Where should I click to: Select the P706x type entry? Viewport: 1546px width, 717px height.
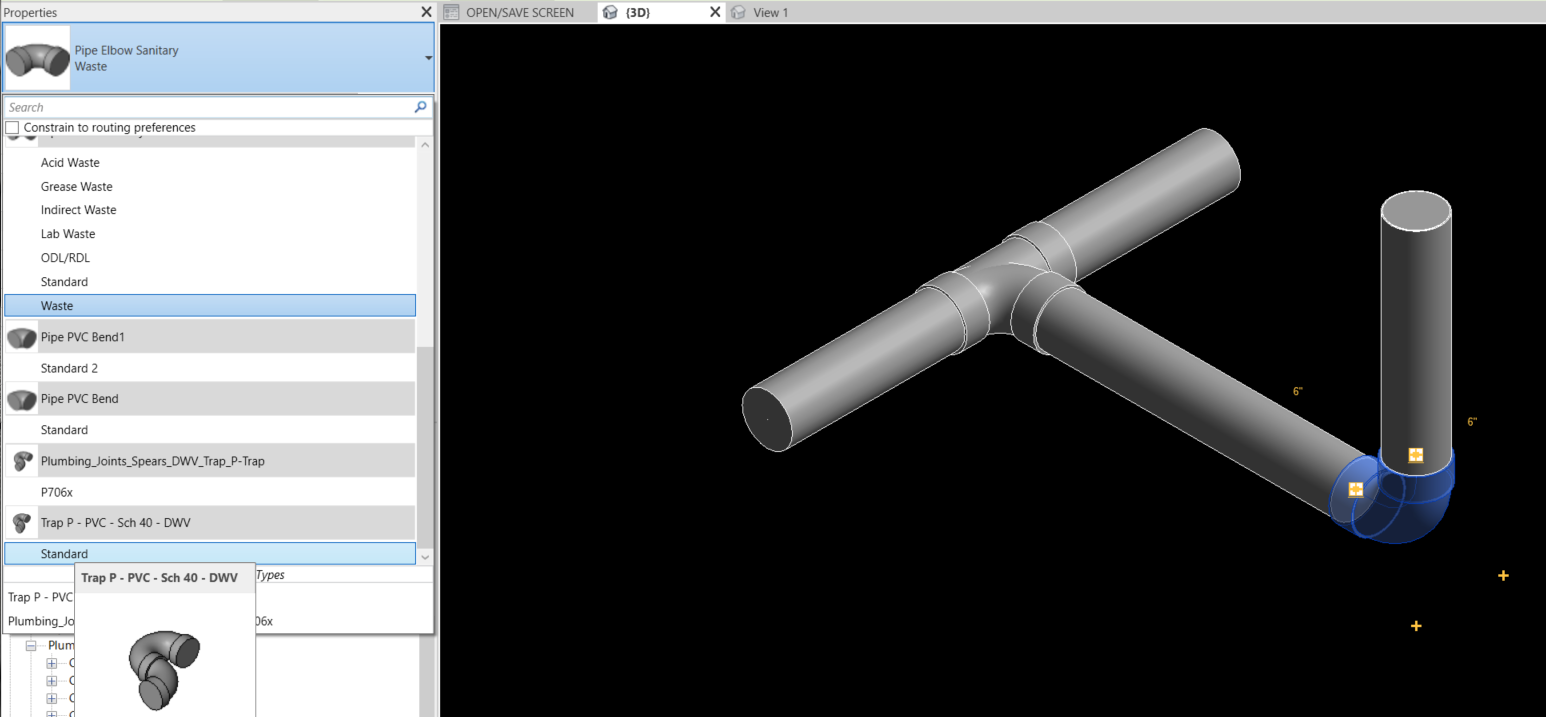coord(55,491)
